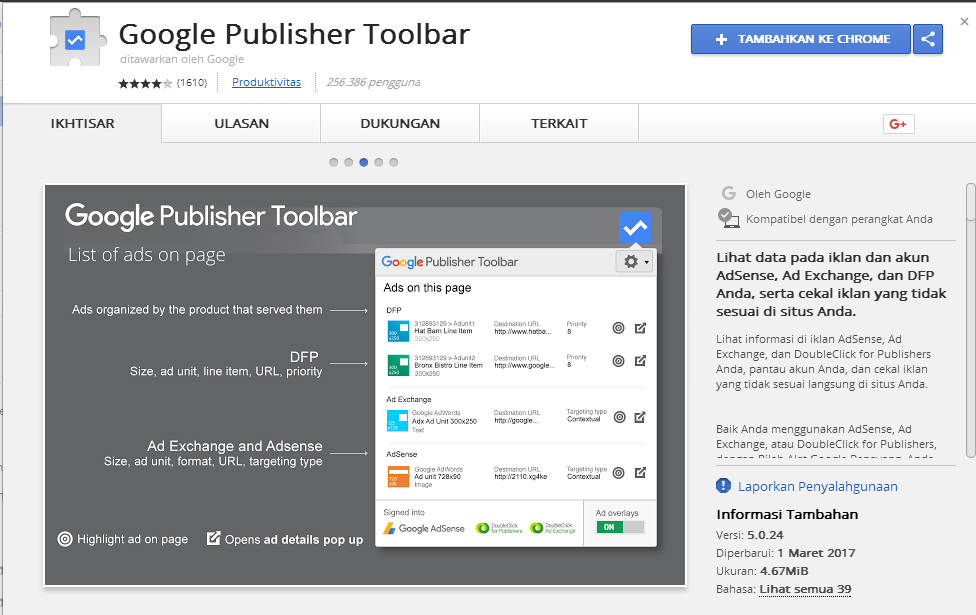Select the second carousel dot
The height and width of the screenshot is (615, 976).
tap(349, 162)
